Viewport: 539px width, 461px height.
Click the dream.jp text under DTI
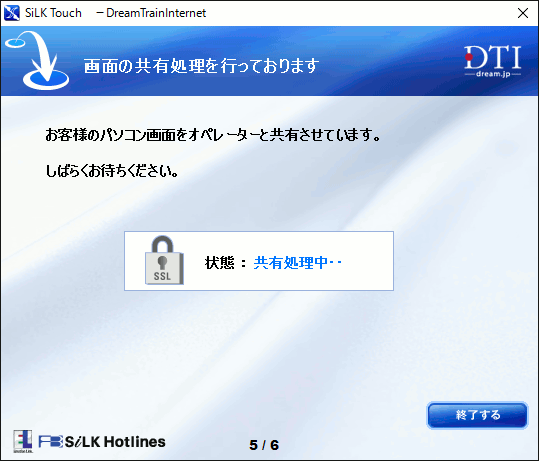pos(493,74)
